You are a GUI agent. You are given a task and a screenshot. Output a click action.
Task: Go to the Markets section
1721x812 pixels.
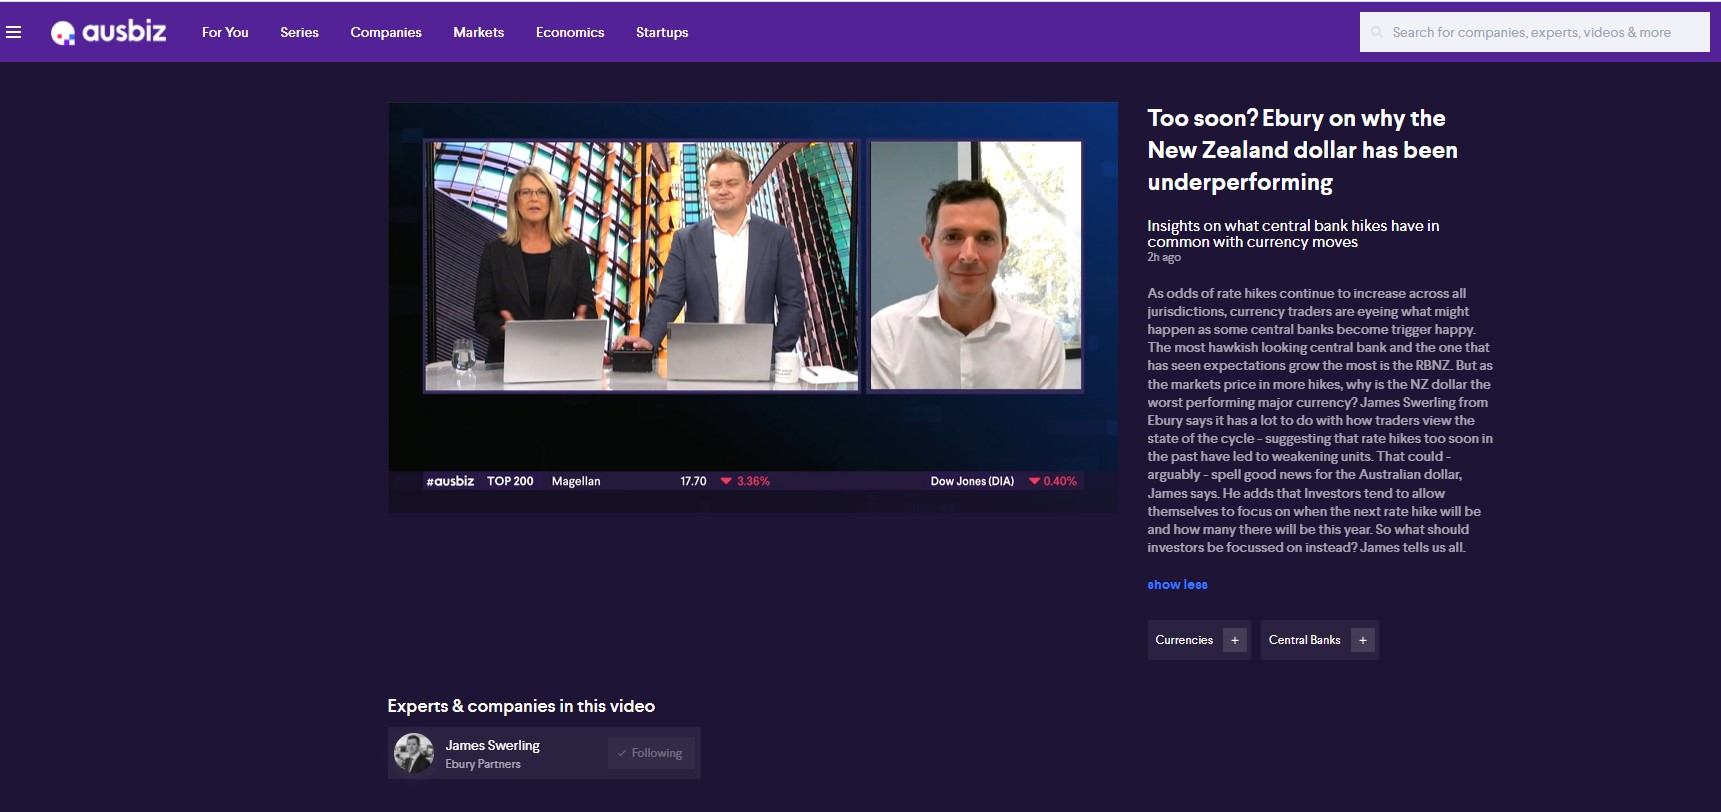tap(478, 32)
